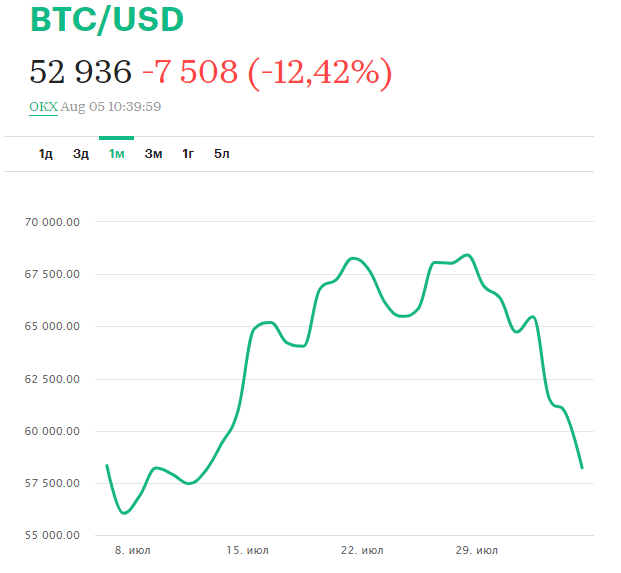Viewport: 621px width, 573px height.
Task: Click the 70 000.00 y-axis label
Action: pyautogui.click(x=51, y=222)
